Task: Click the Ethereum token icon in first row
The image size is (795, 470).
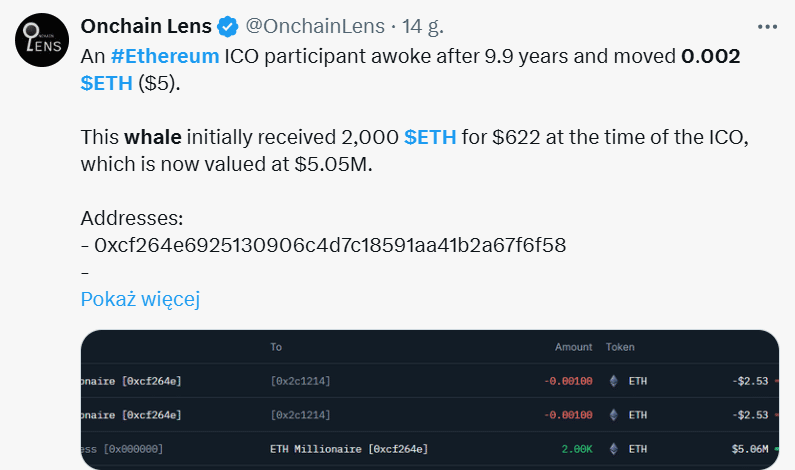Action: pos(614,381)
